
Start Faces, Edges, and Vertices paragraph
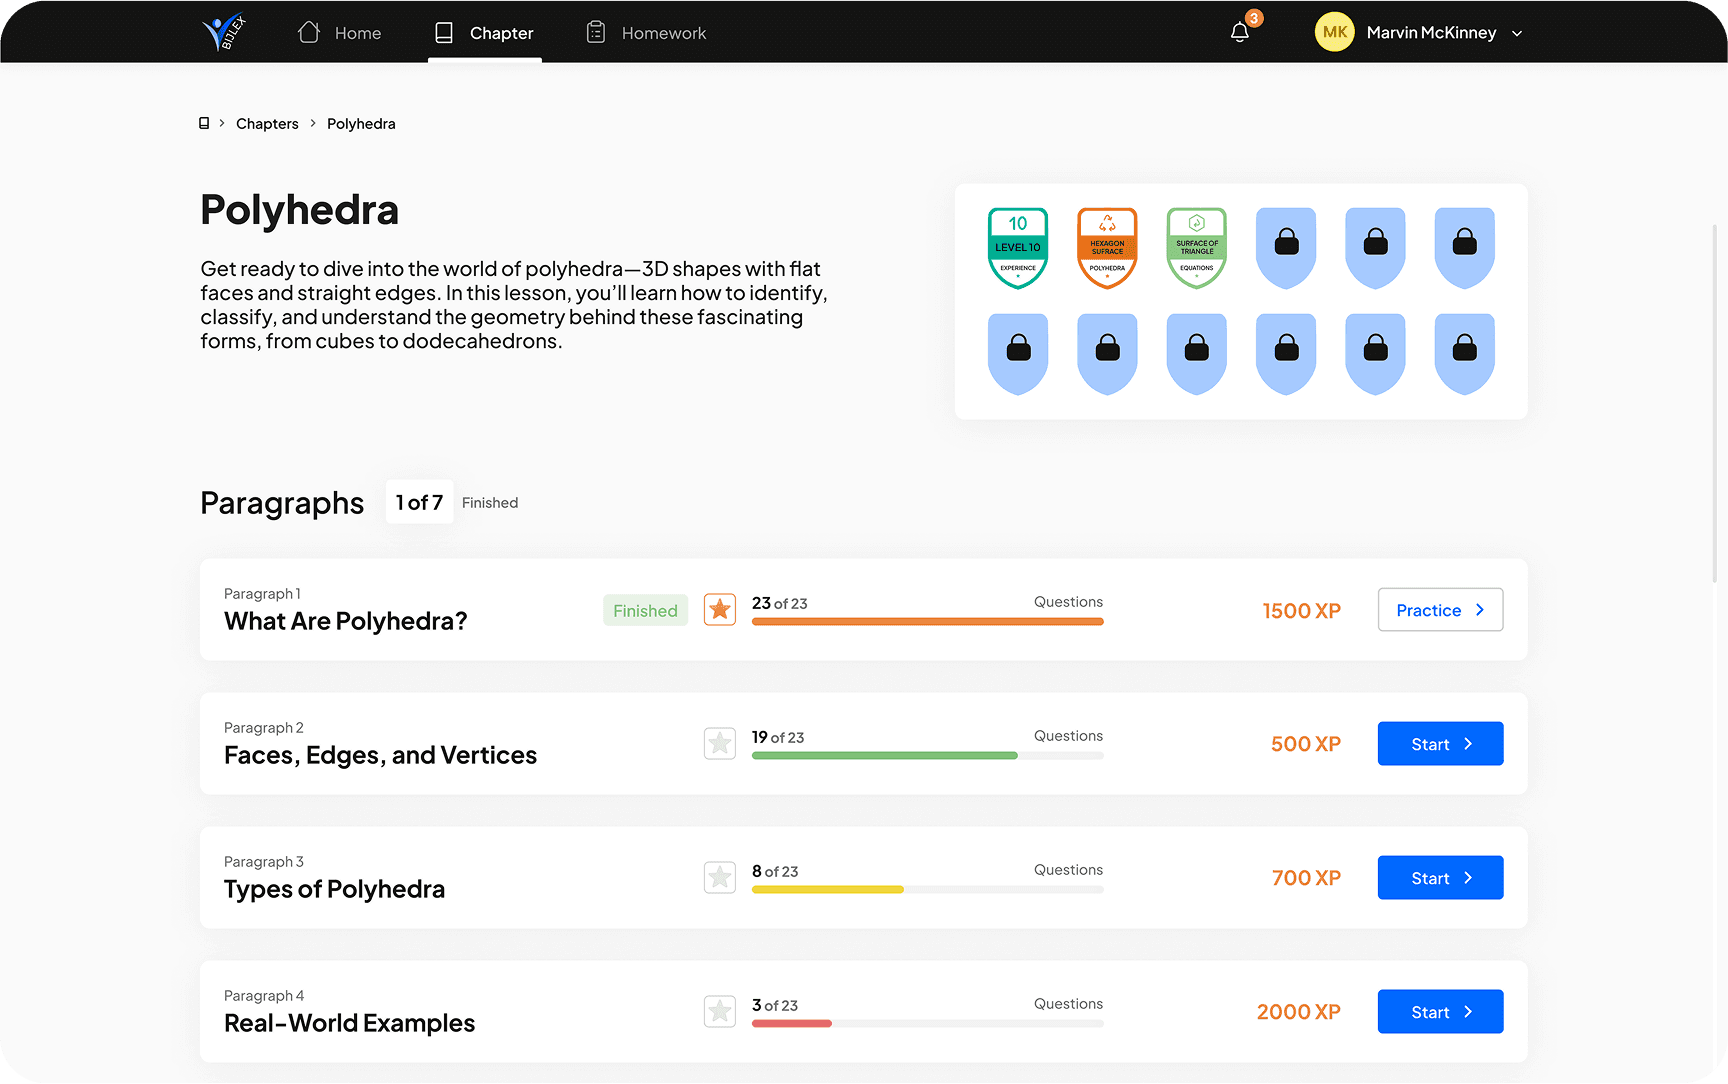pyautogui.click(x=1440, y=744)
